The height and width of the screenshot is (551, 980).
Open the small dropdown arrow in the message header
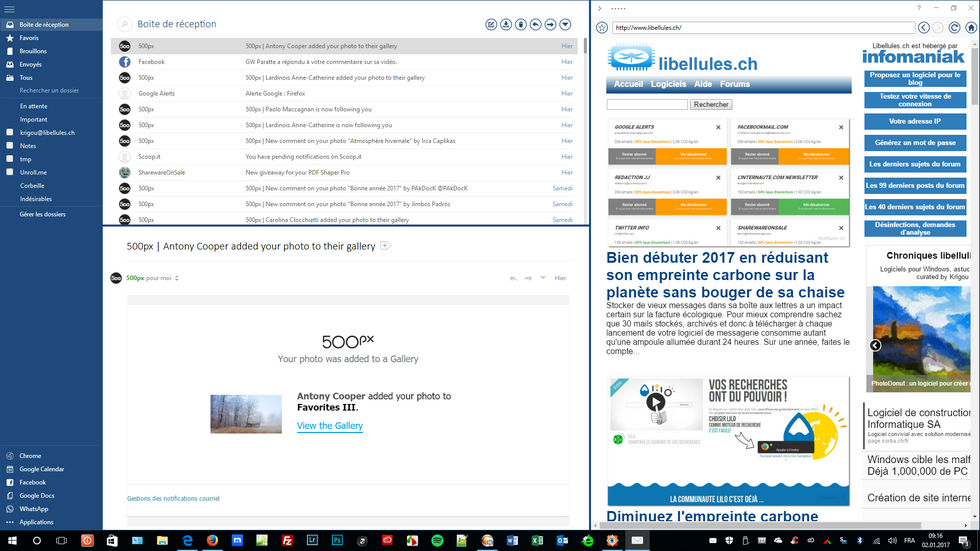pos(543,277)
